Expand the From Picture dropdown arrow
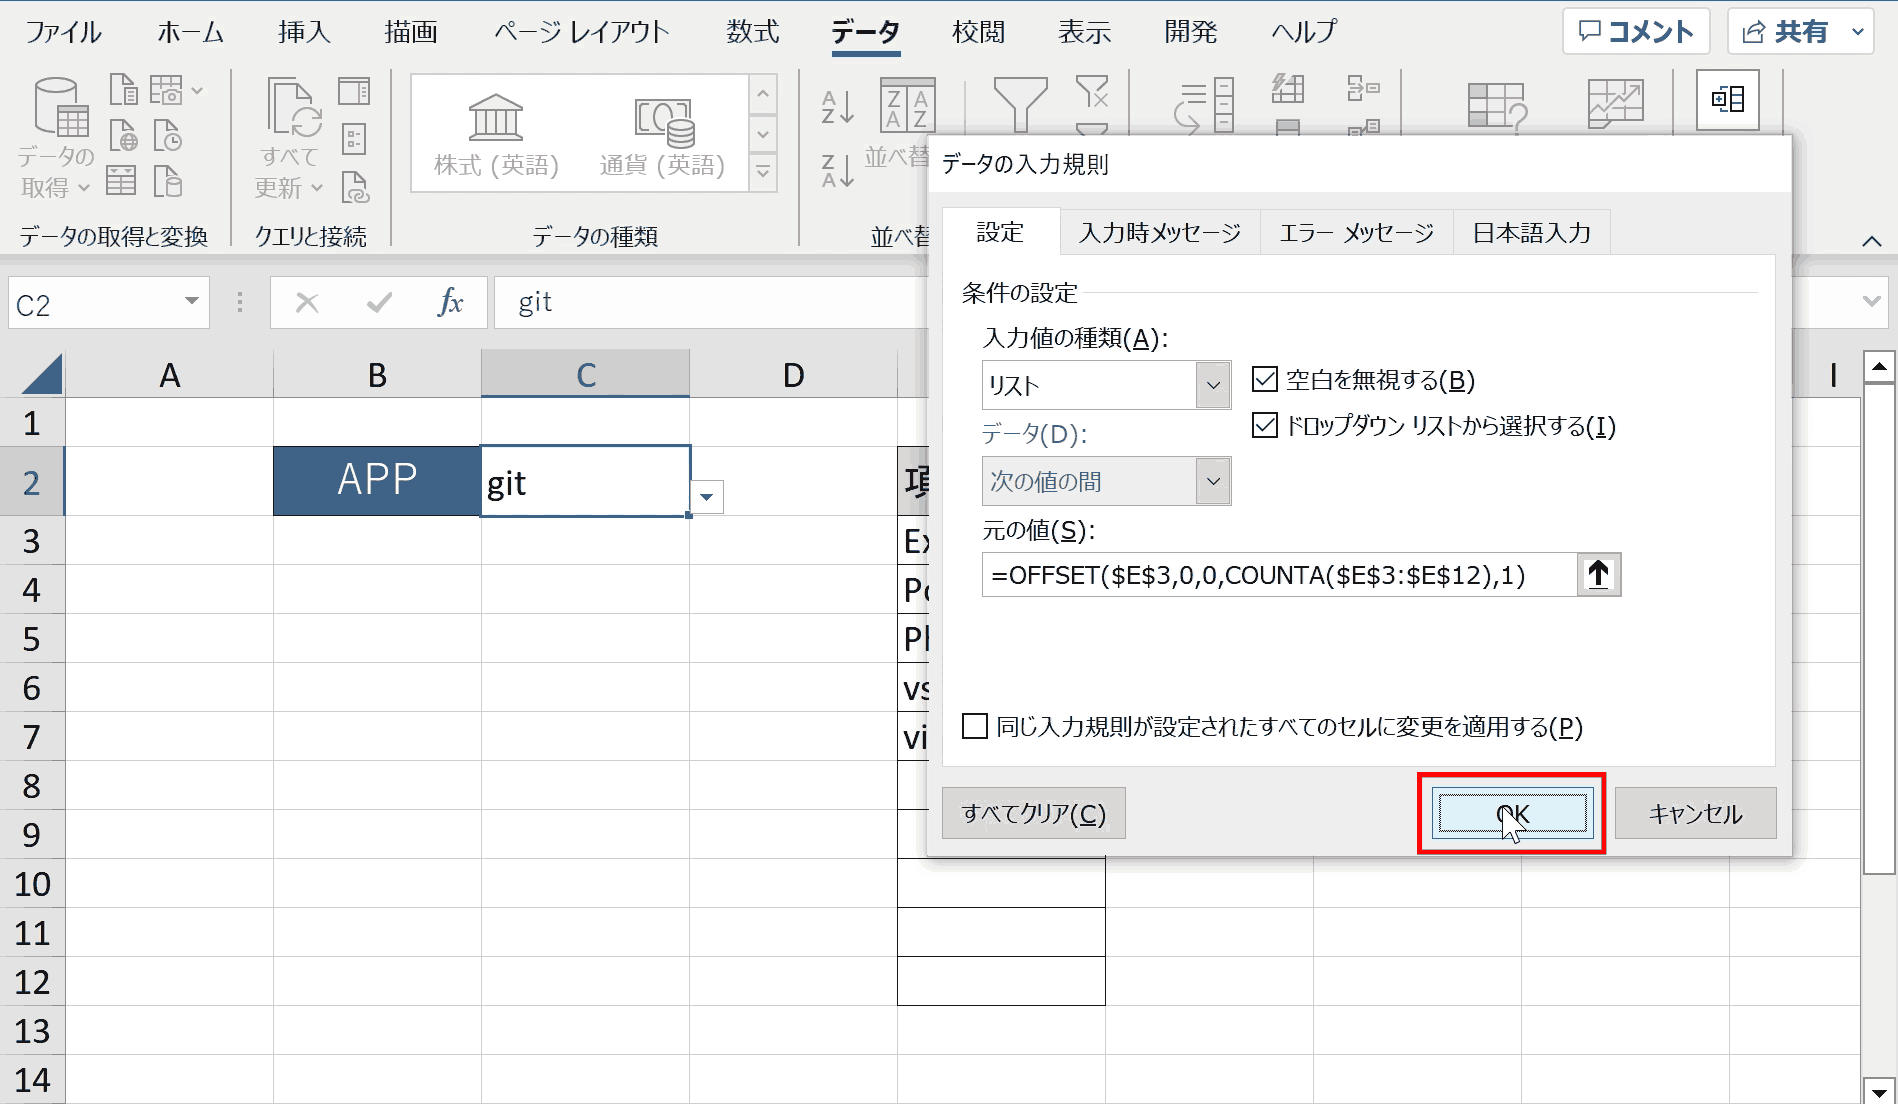Viewport: 1898px width, 1104px height. point(197,90)
